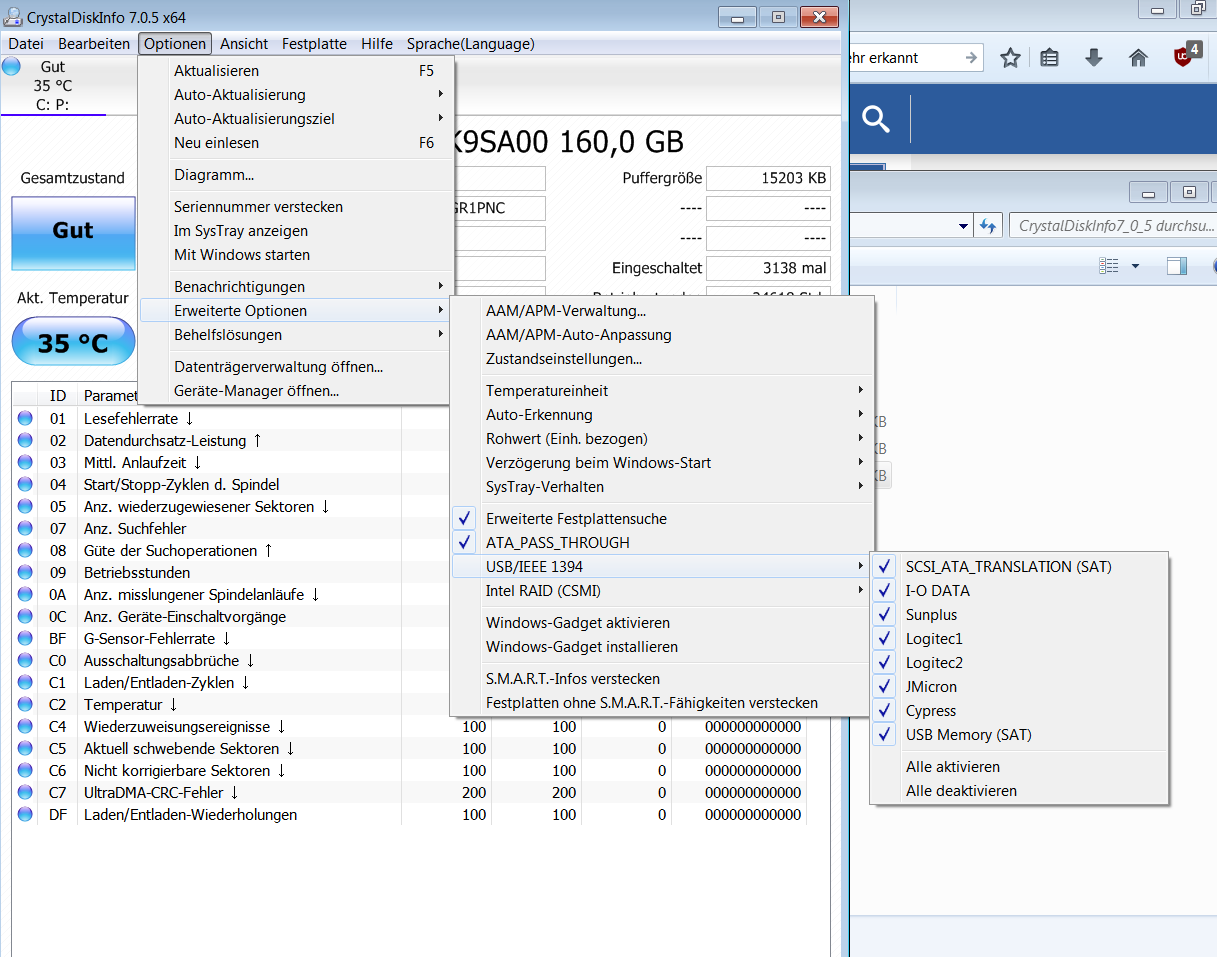This screenshot has width=1217, height=957.
Task: Click the CrystalDiskInfo title bar app icon
Action: point(15,18)
